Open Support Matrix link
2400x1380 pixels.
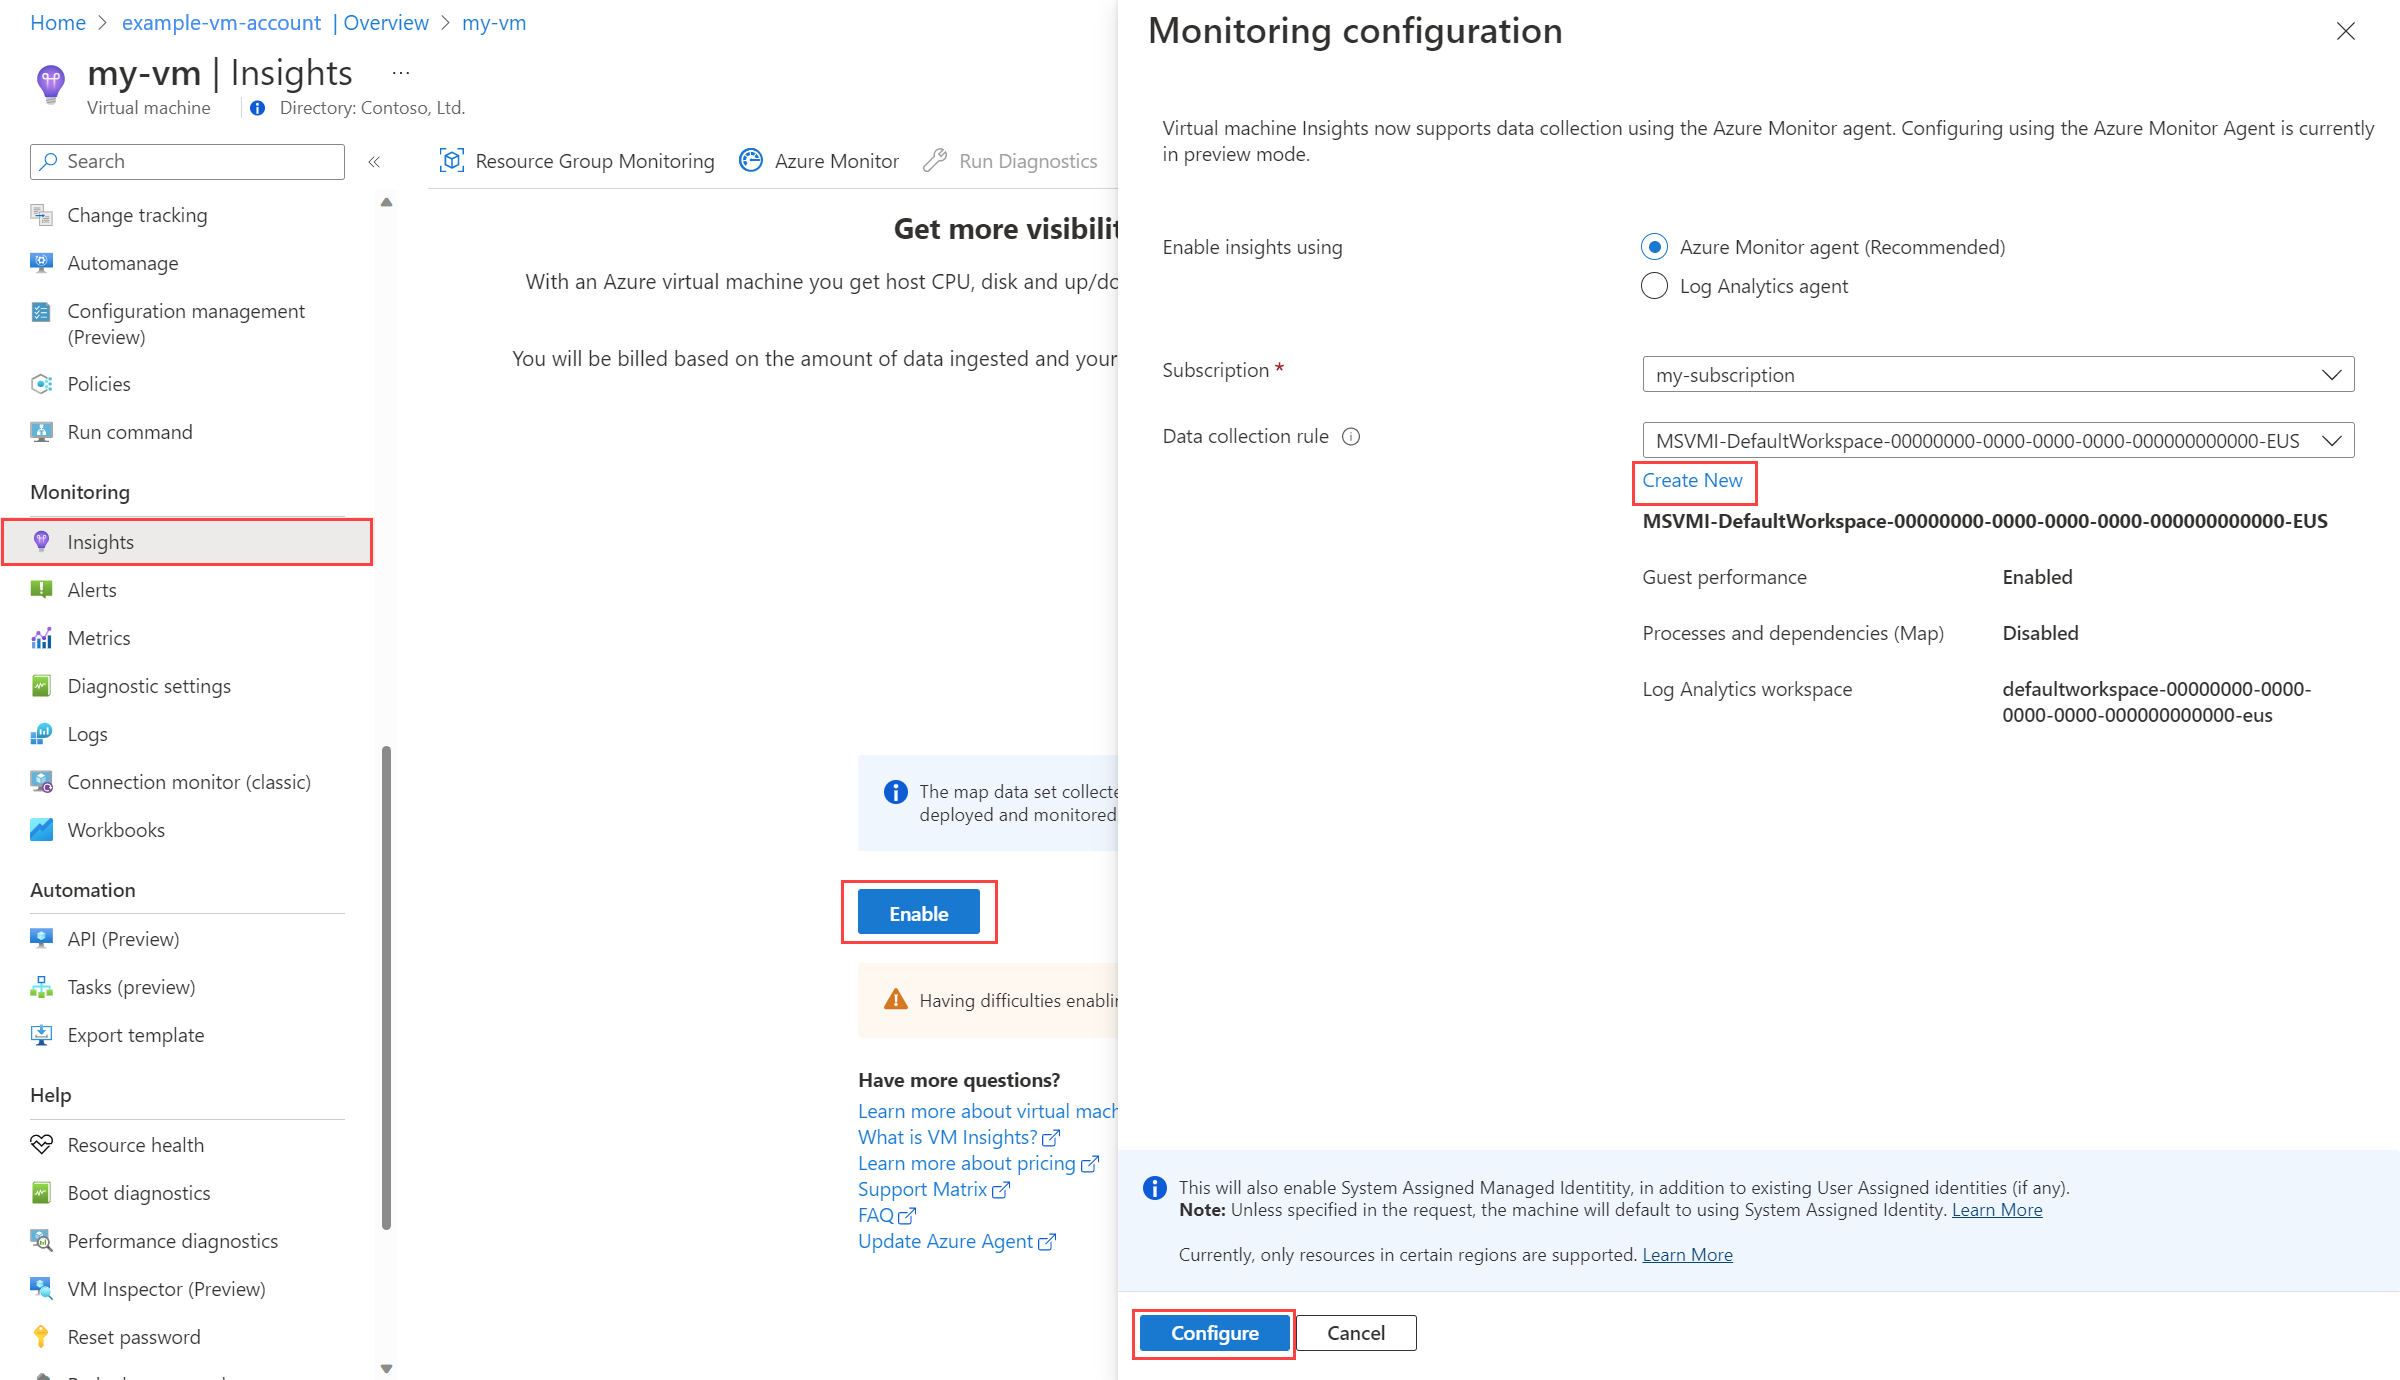(934, 1190)
